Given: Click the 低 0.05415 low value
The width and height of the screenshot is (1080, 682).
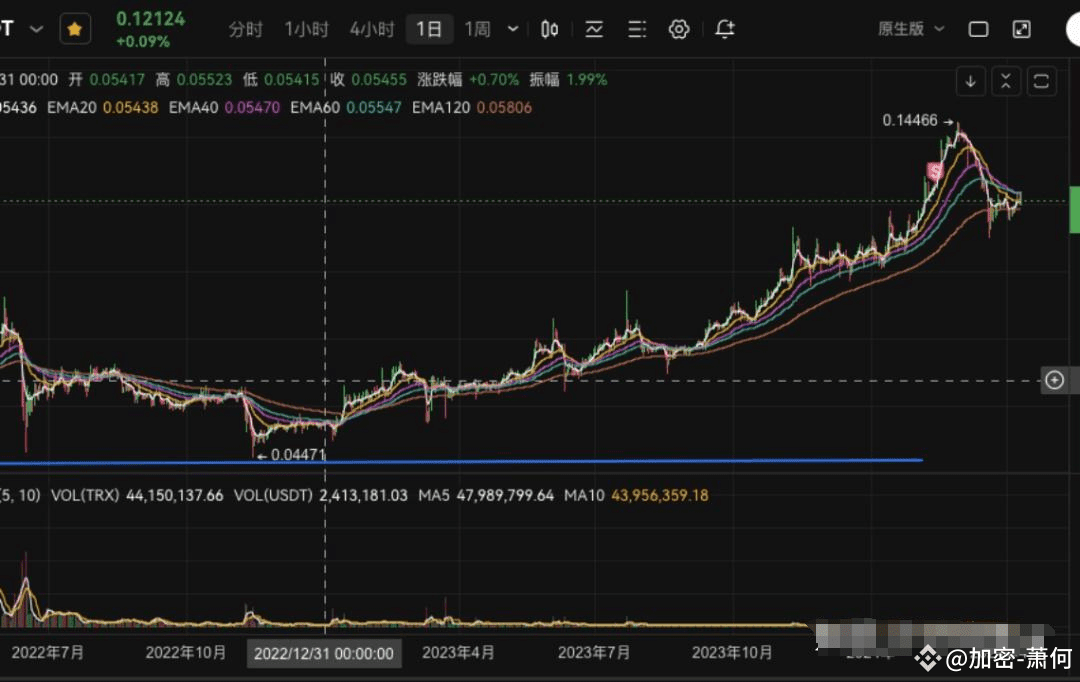Looking at the screenshot, I should pyautogui.click(x=281, y=80).
